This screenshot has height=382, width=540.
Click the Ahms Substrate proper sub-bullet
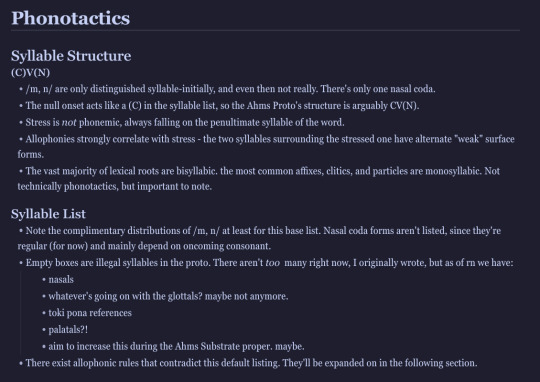click(176, 346)
